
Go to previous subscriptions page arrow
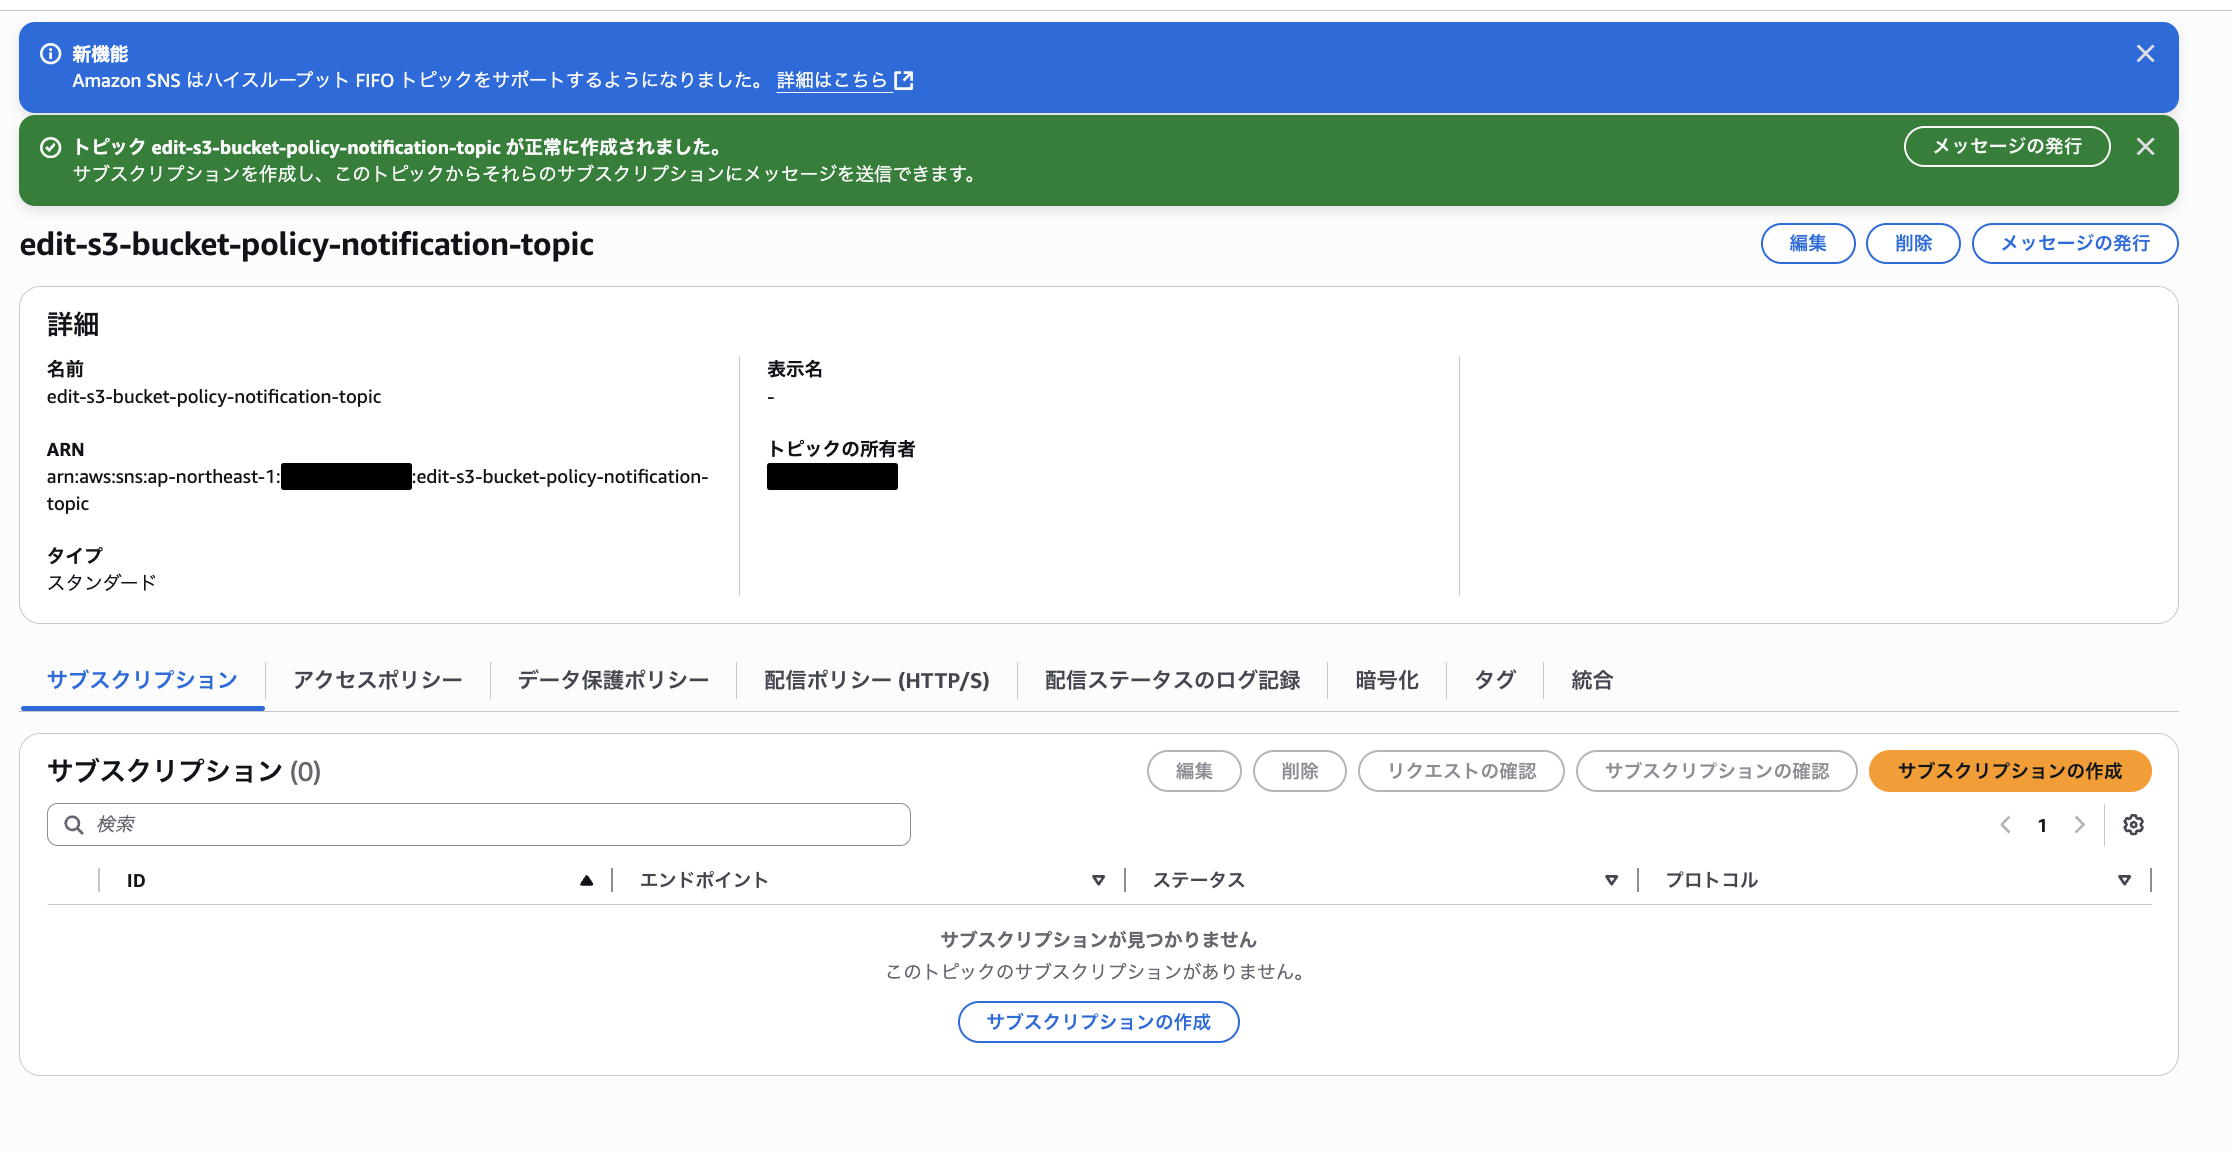2005,825
